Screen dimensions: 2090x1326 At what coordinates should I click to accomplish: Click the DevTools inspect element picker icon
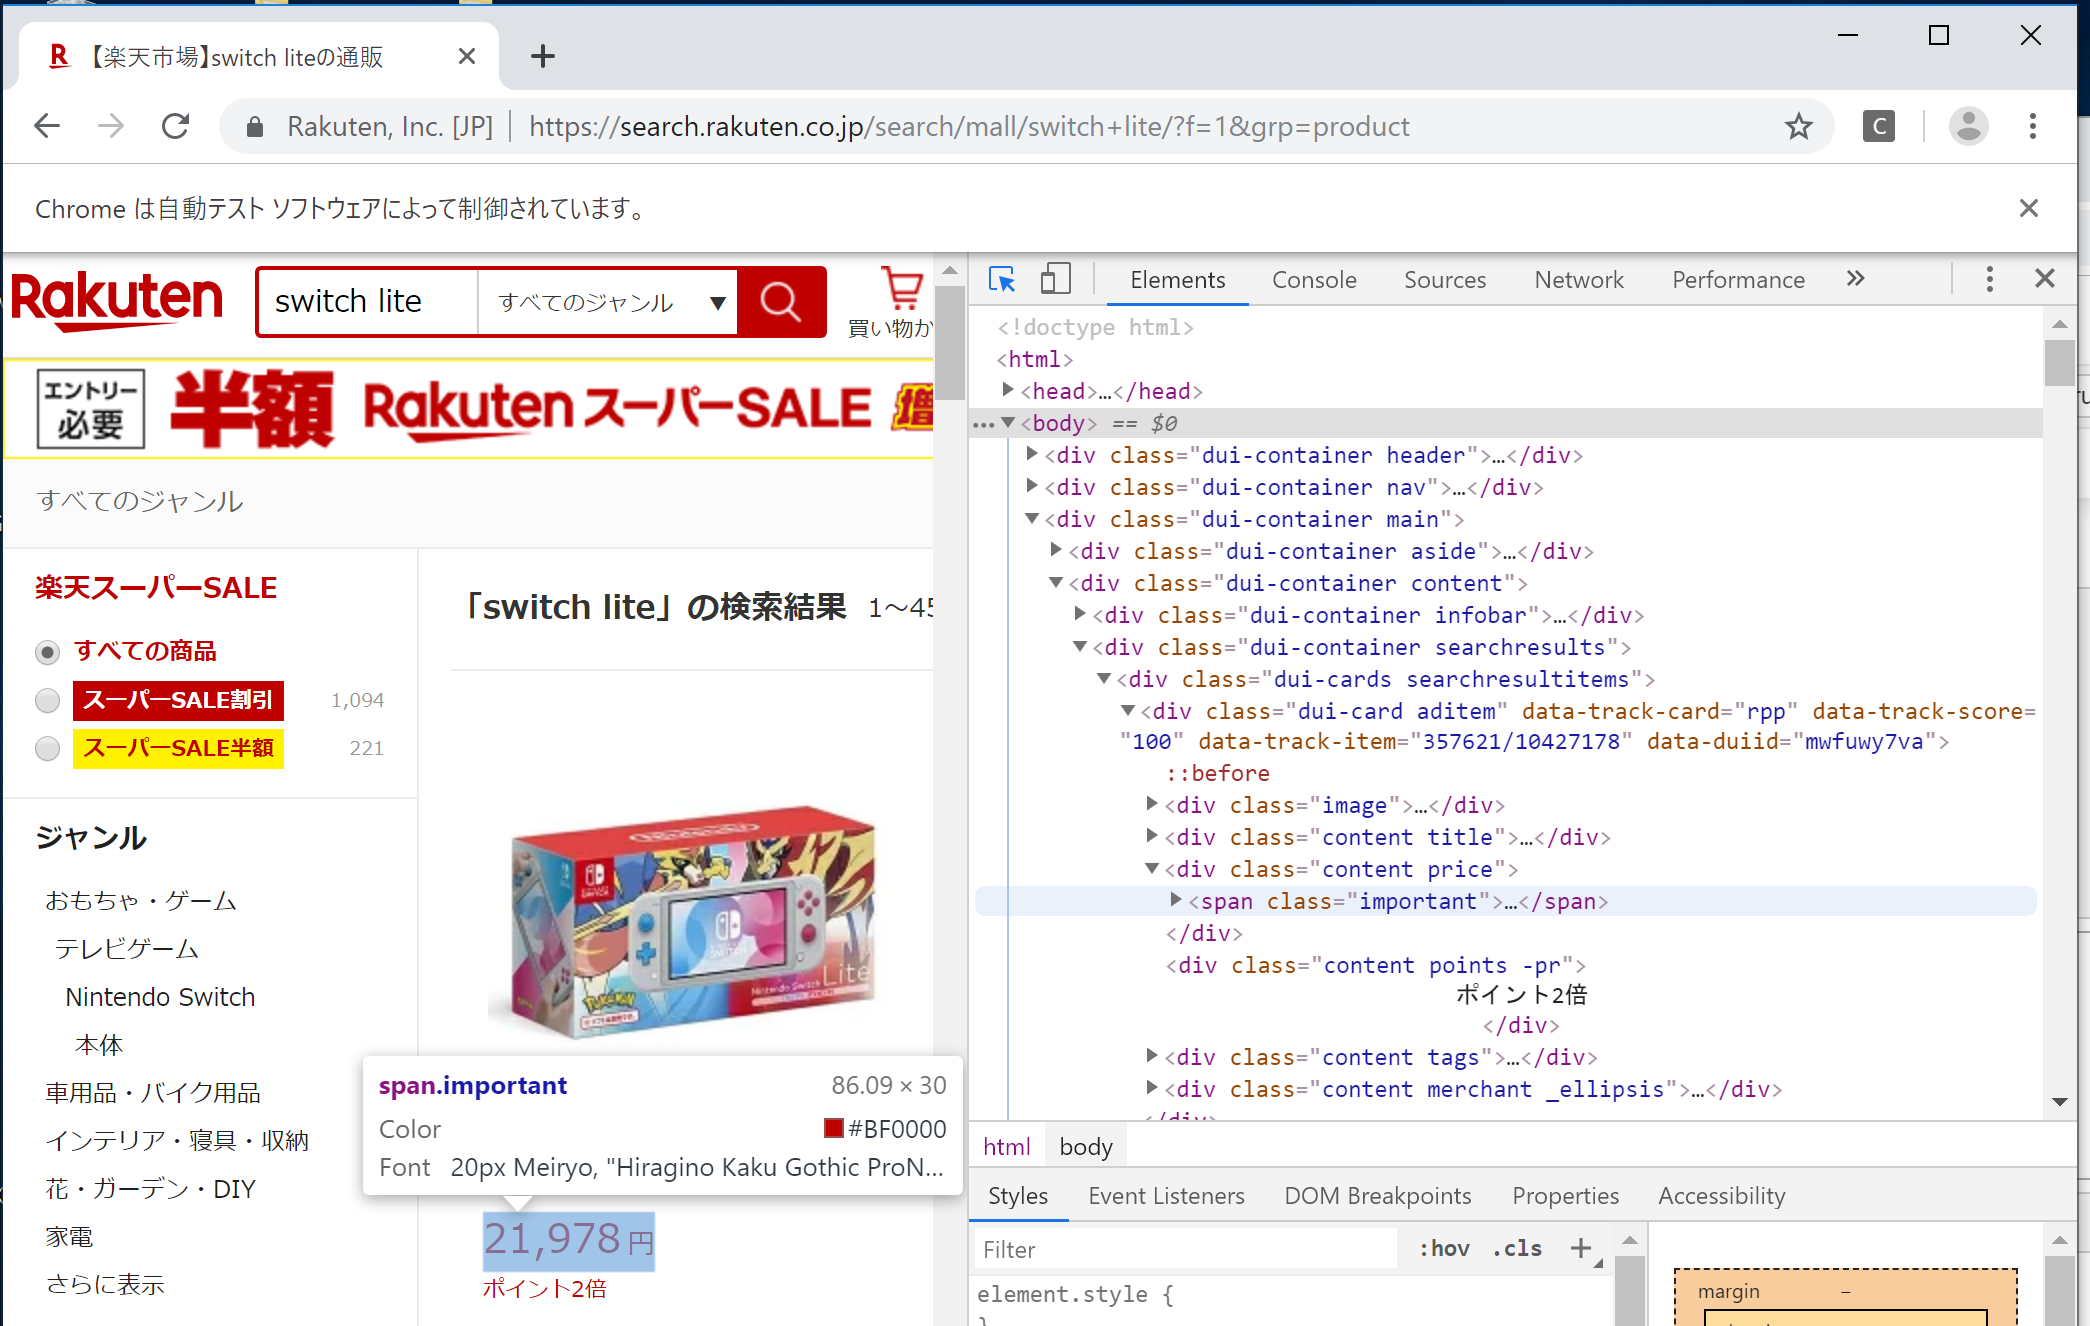1001,279
